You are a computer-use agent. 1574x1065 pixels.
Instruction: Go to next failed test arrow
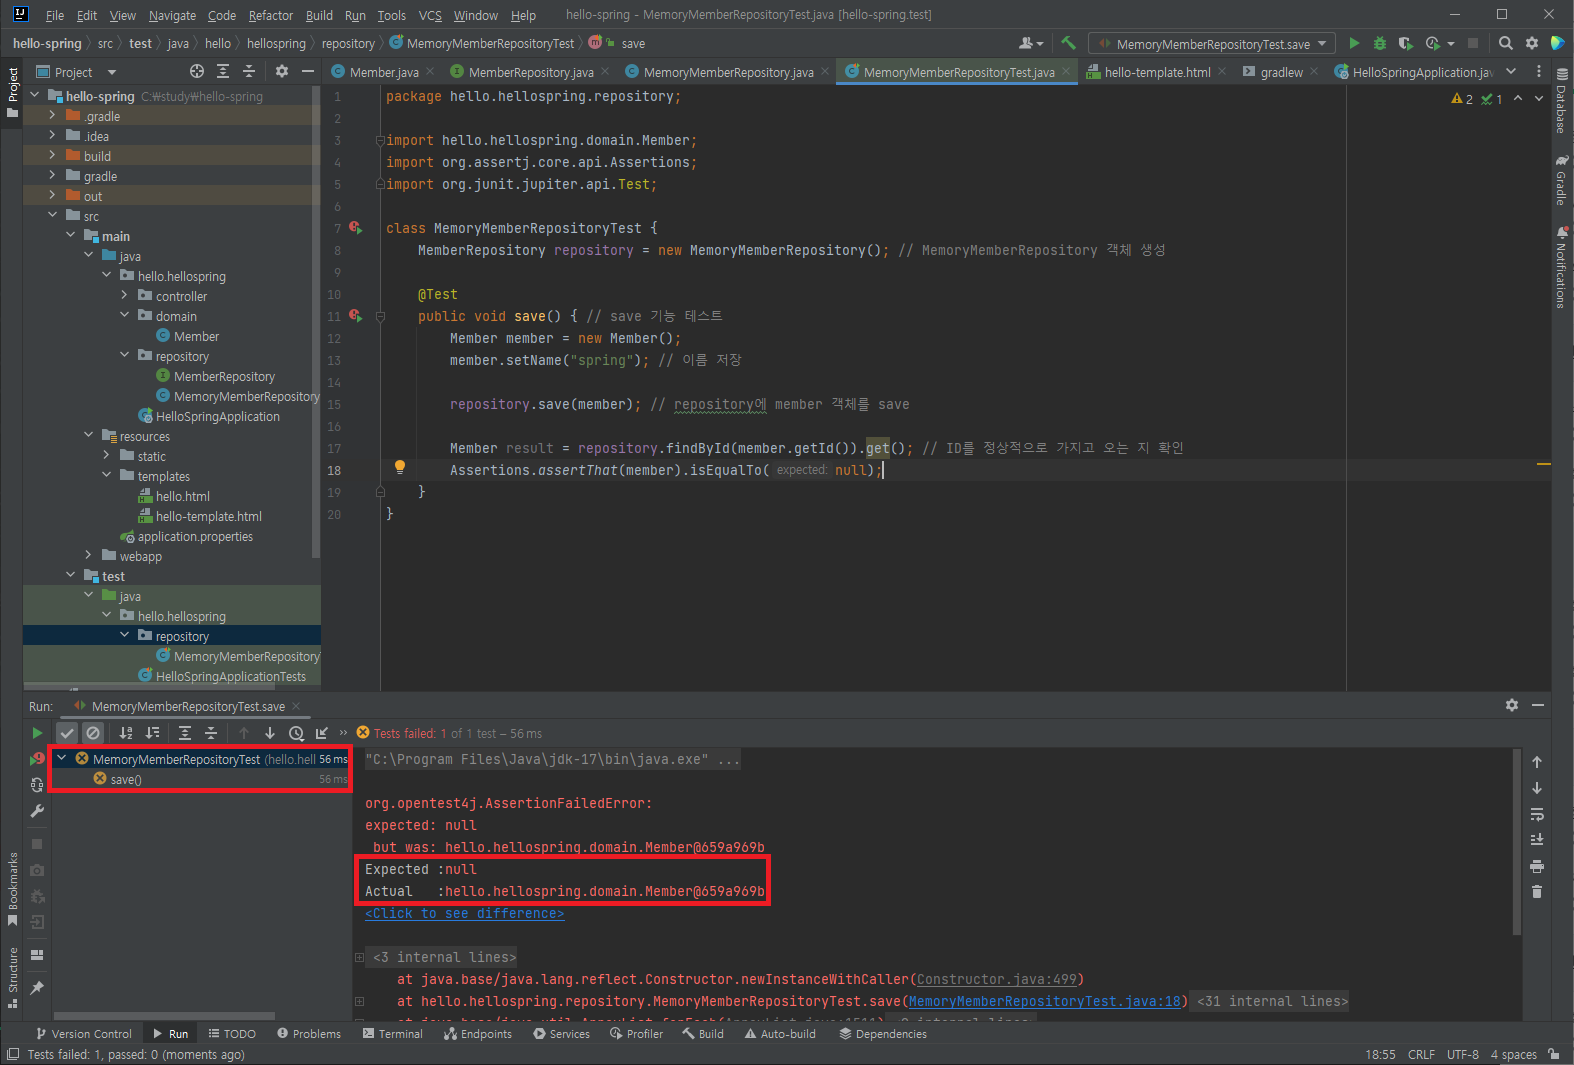[x=270, y=733]
